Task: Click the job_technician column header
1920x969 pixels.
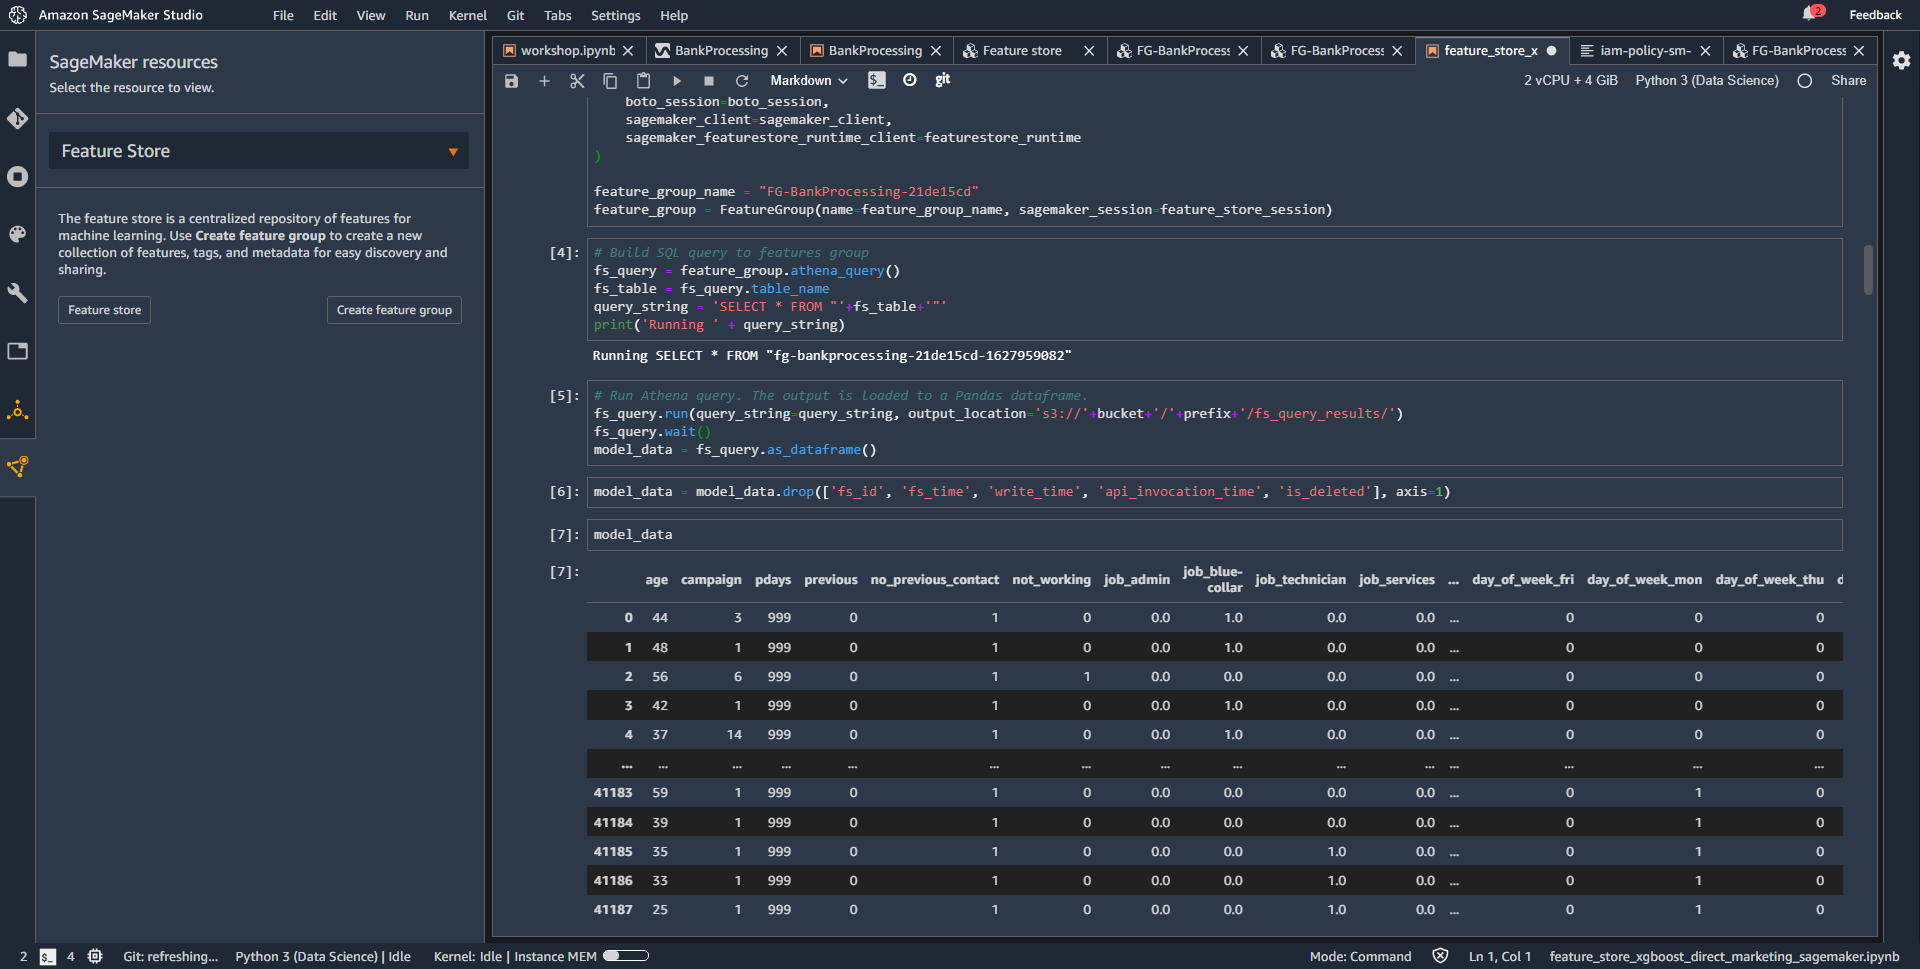Action: click(1300, 580)
